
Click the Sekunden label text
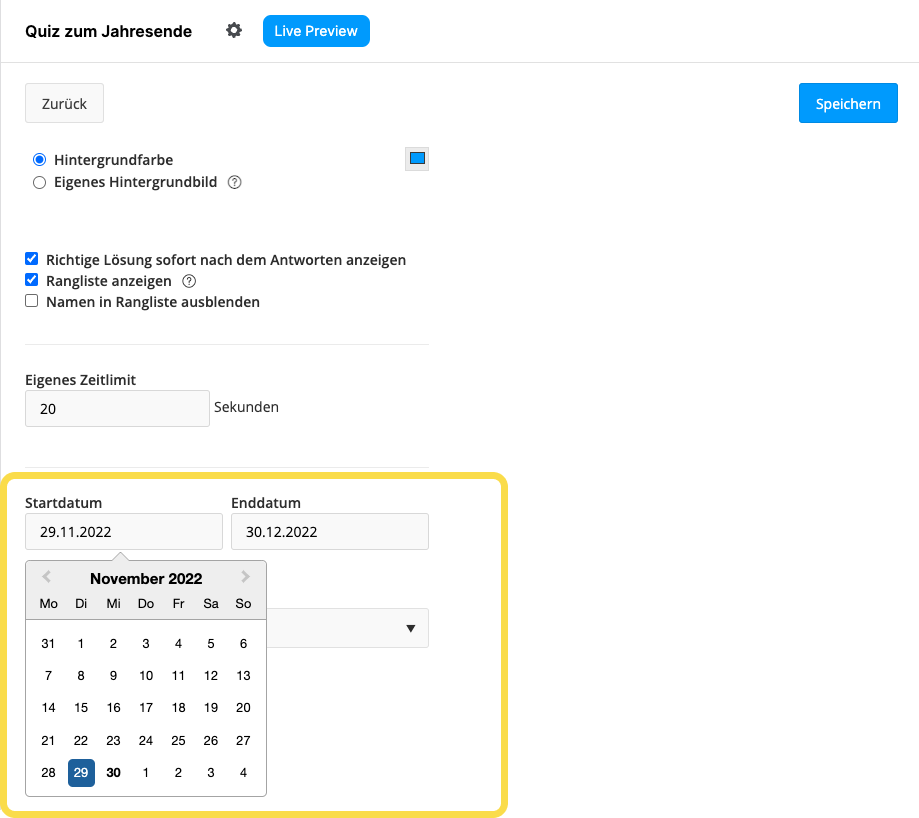tap(246, 407)
